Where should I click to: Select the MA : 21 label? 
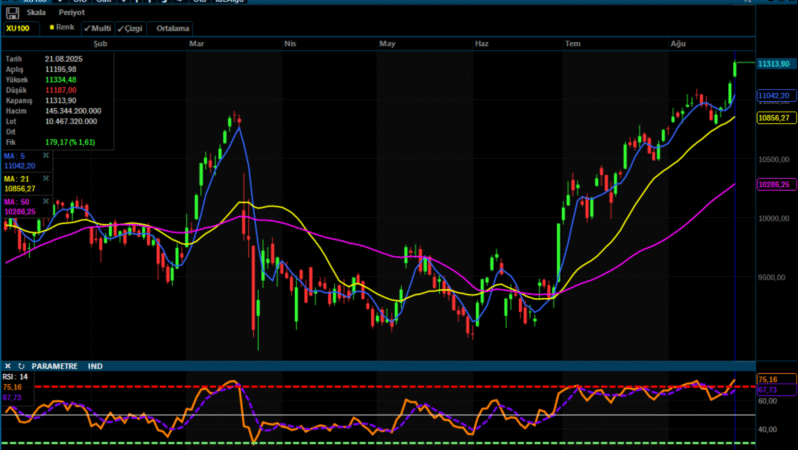click(x=16, y=179)
